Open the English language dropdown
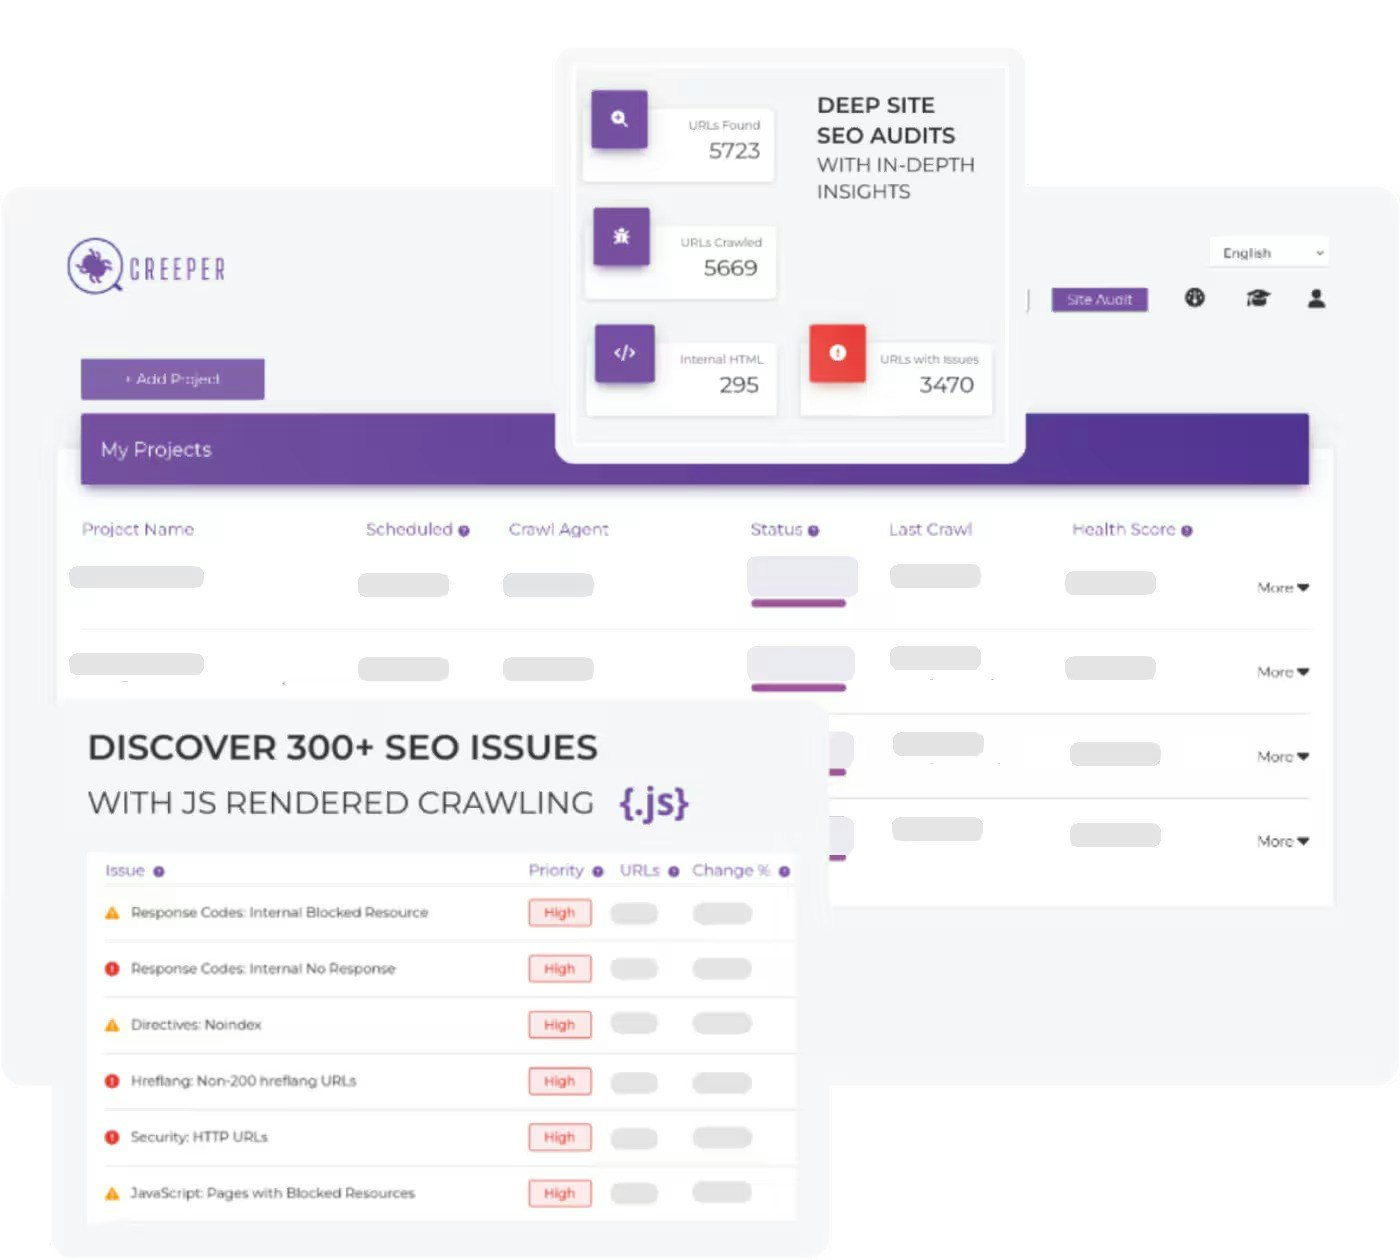Viewport: 1400px width, 1260px height. [1267, 252]
